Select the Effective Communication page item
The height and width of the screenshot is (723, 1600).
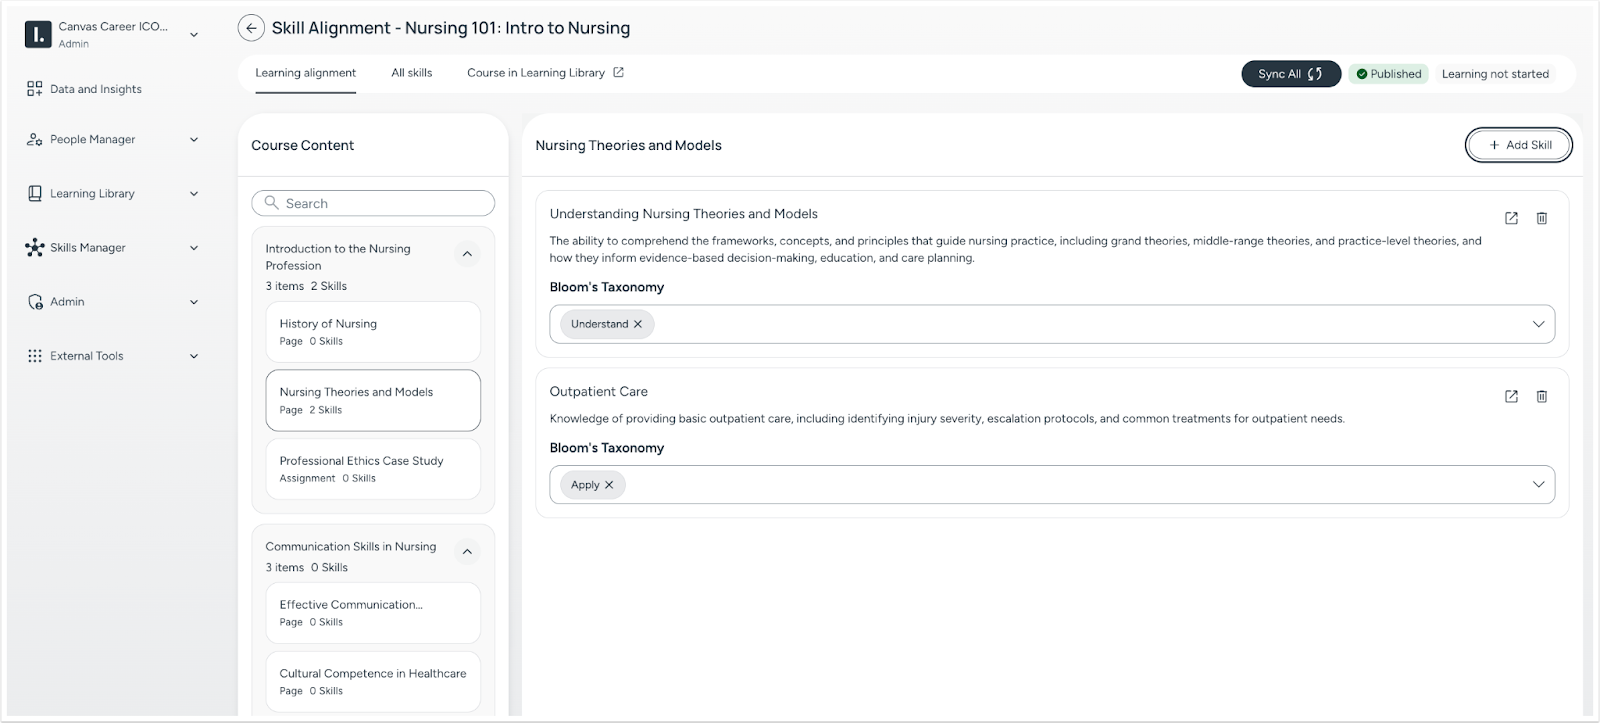(x=373, y=613)
